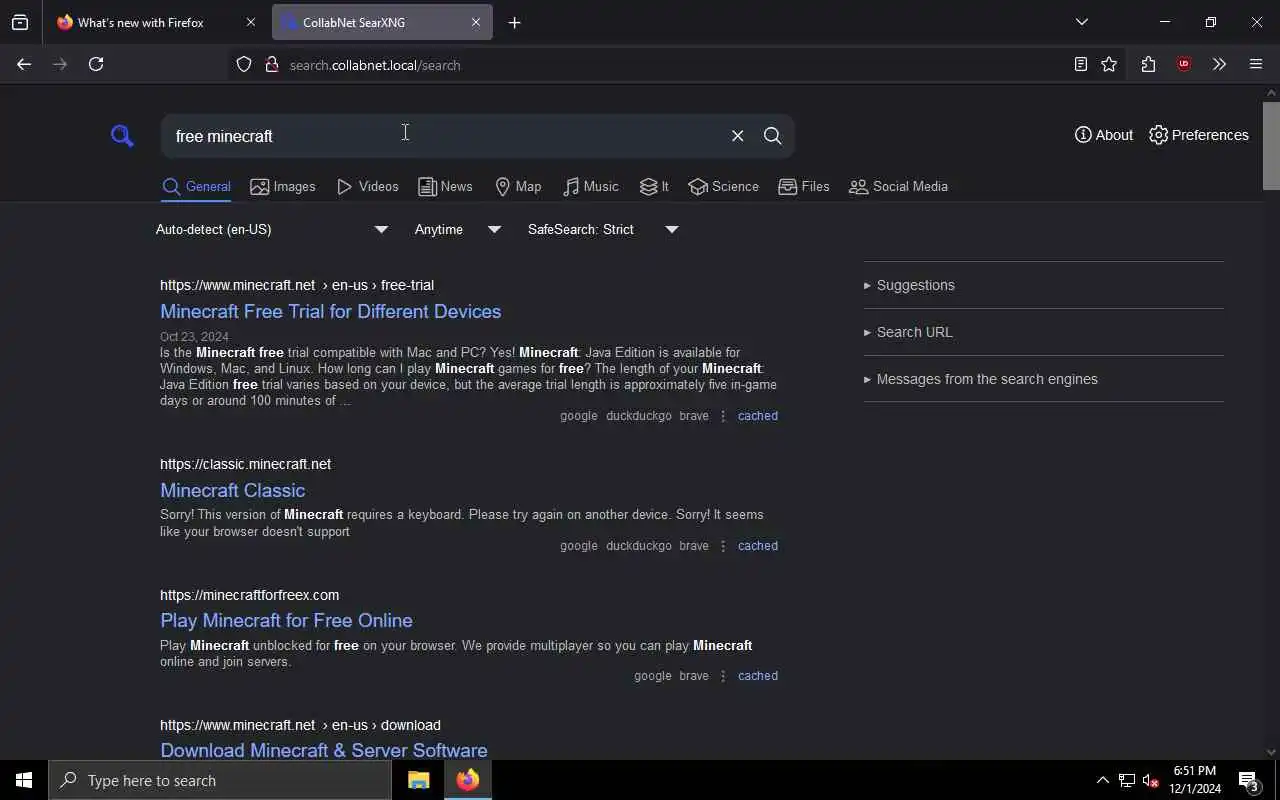Switch to the Music tab
Viewport: 1280px width, 800px height.
pos(590,187)
